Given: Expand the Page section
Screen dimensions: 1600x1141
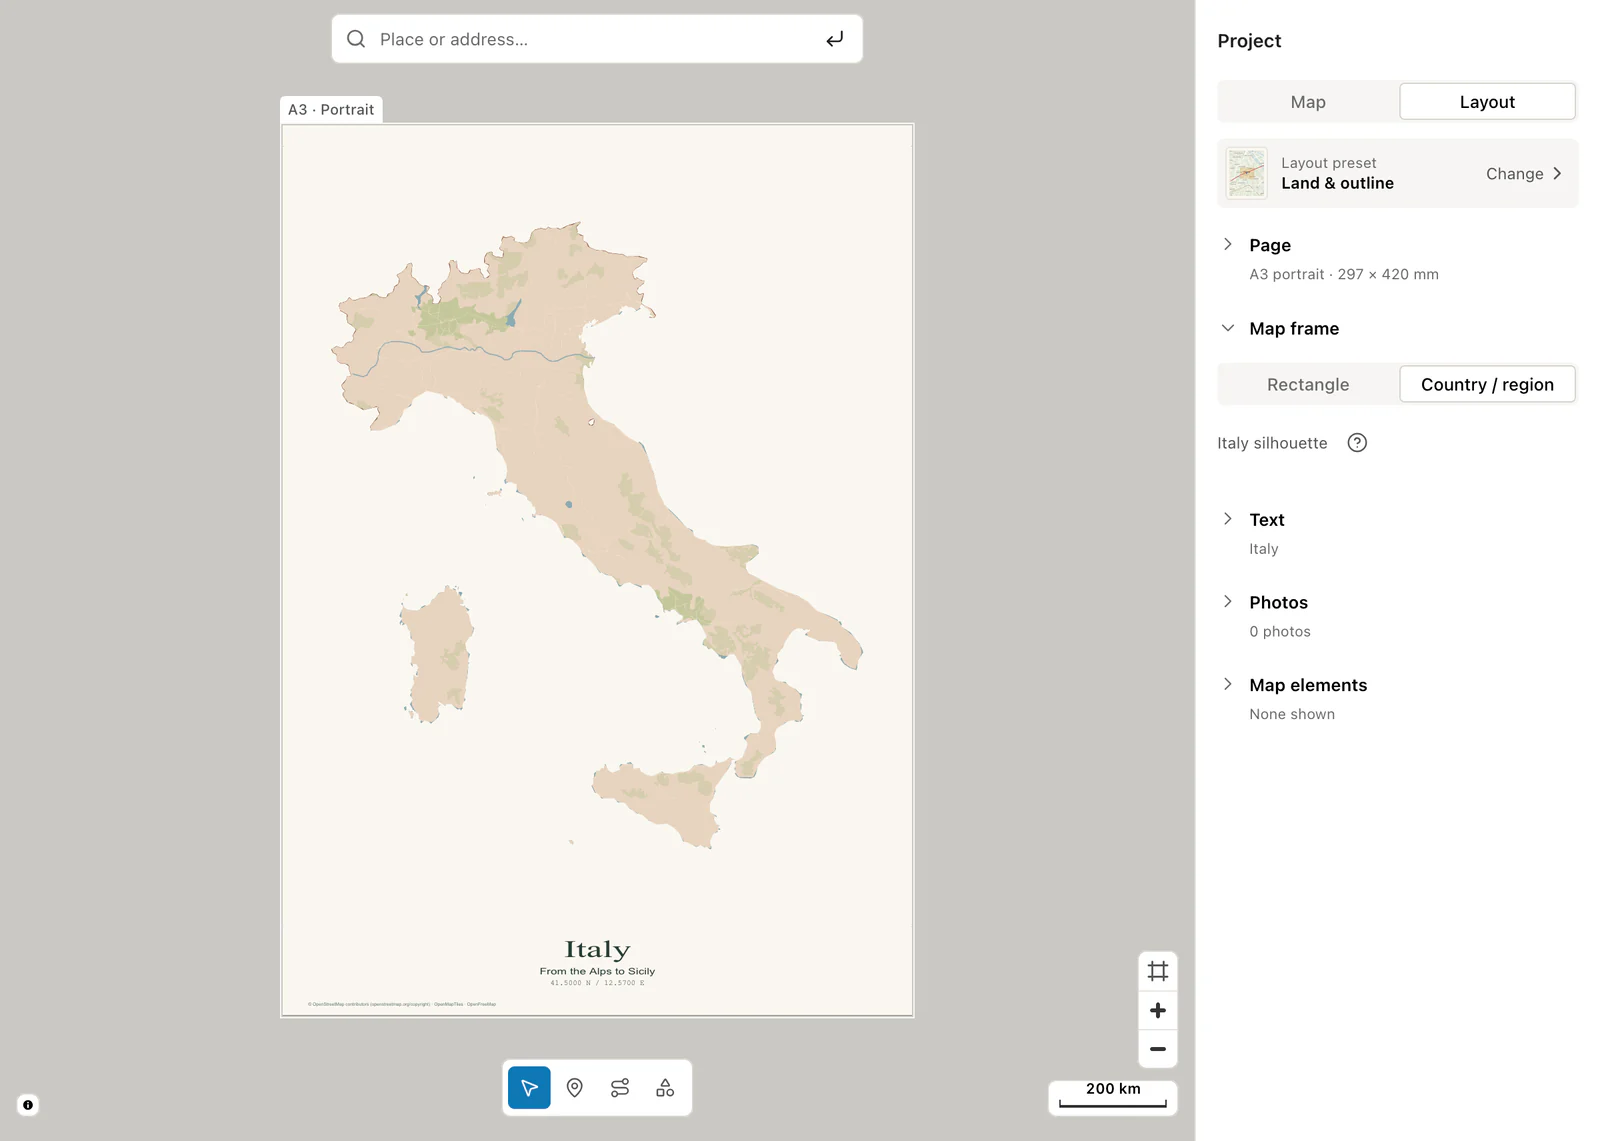Looking at the screenshot, I should click(1228, 244).
